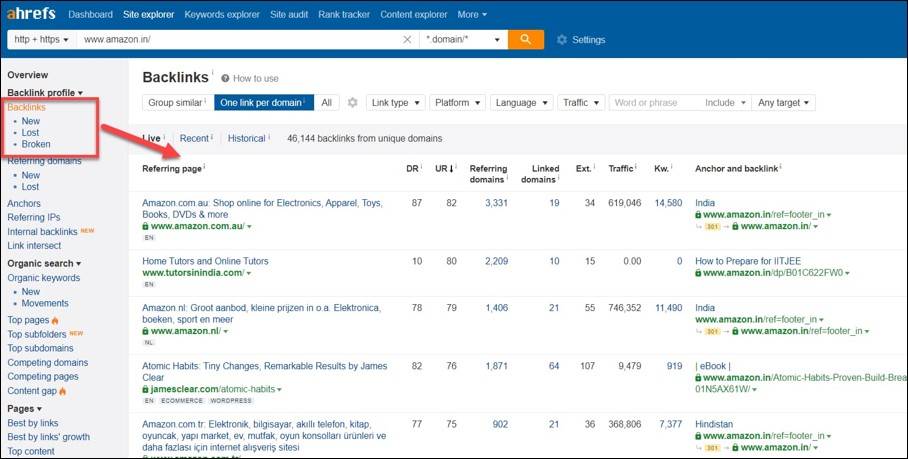Click the green lock icon beside www.amazon.com.au
908x459 pixels.
pos(145,226)
